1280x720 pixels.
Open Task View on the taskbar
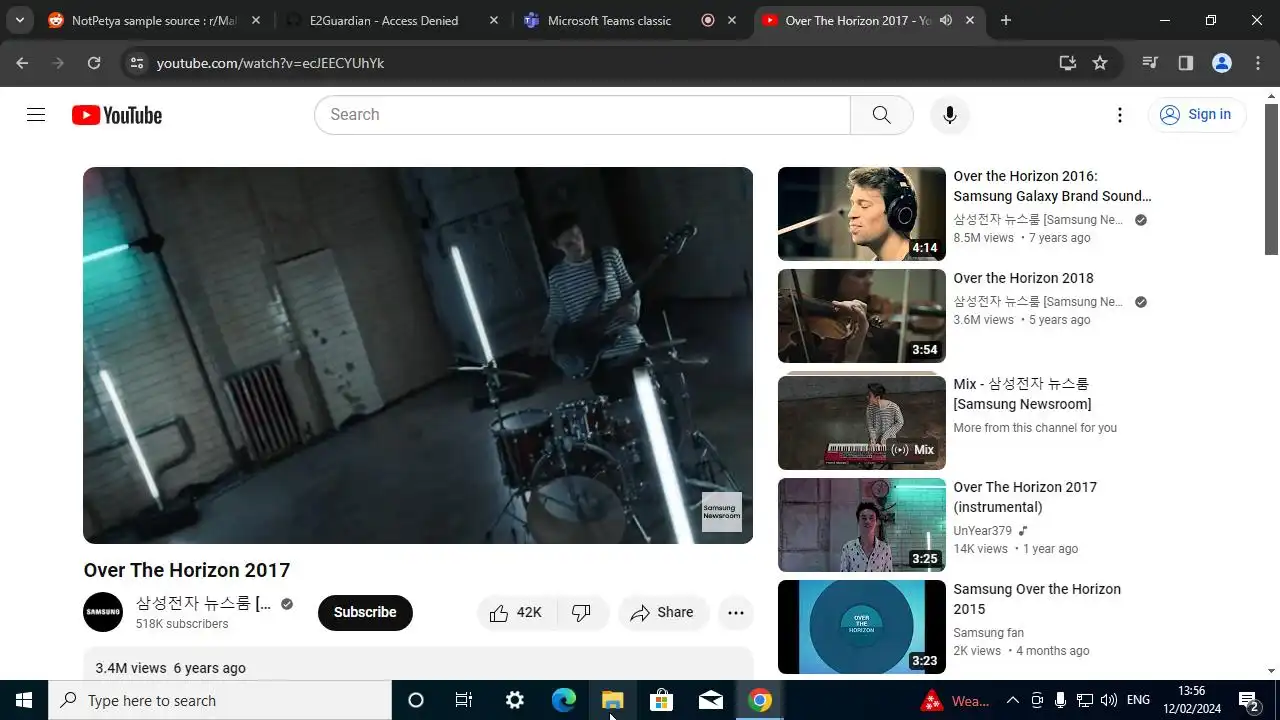(464, 700)
